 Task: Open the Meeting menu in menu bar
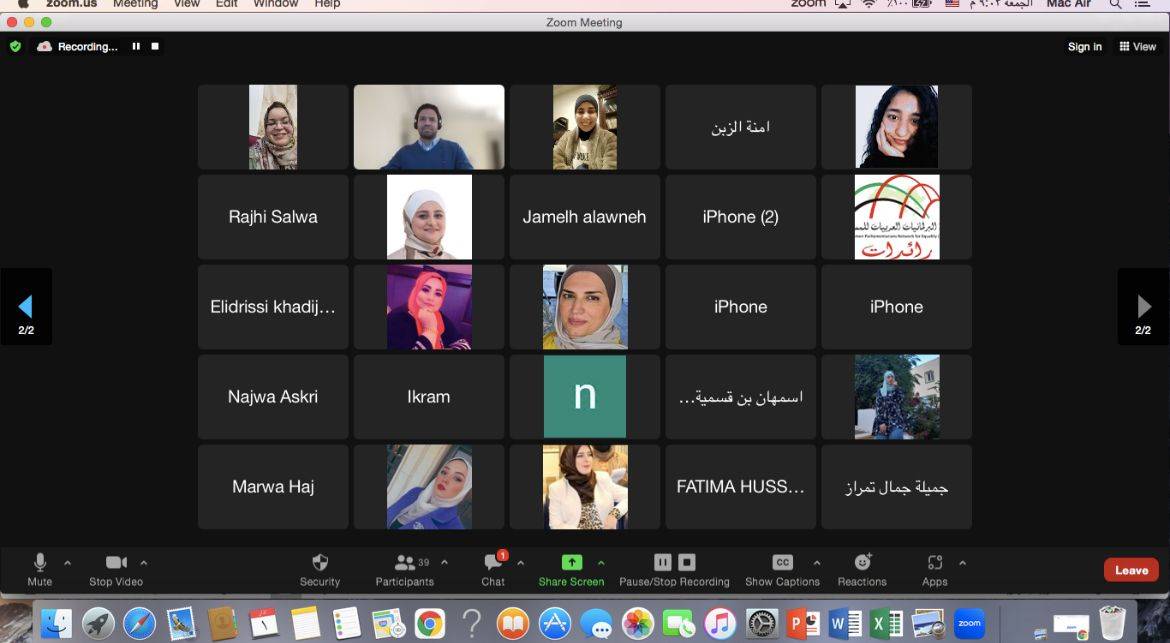point(135,4)
